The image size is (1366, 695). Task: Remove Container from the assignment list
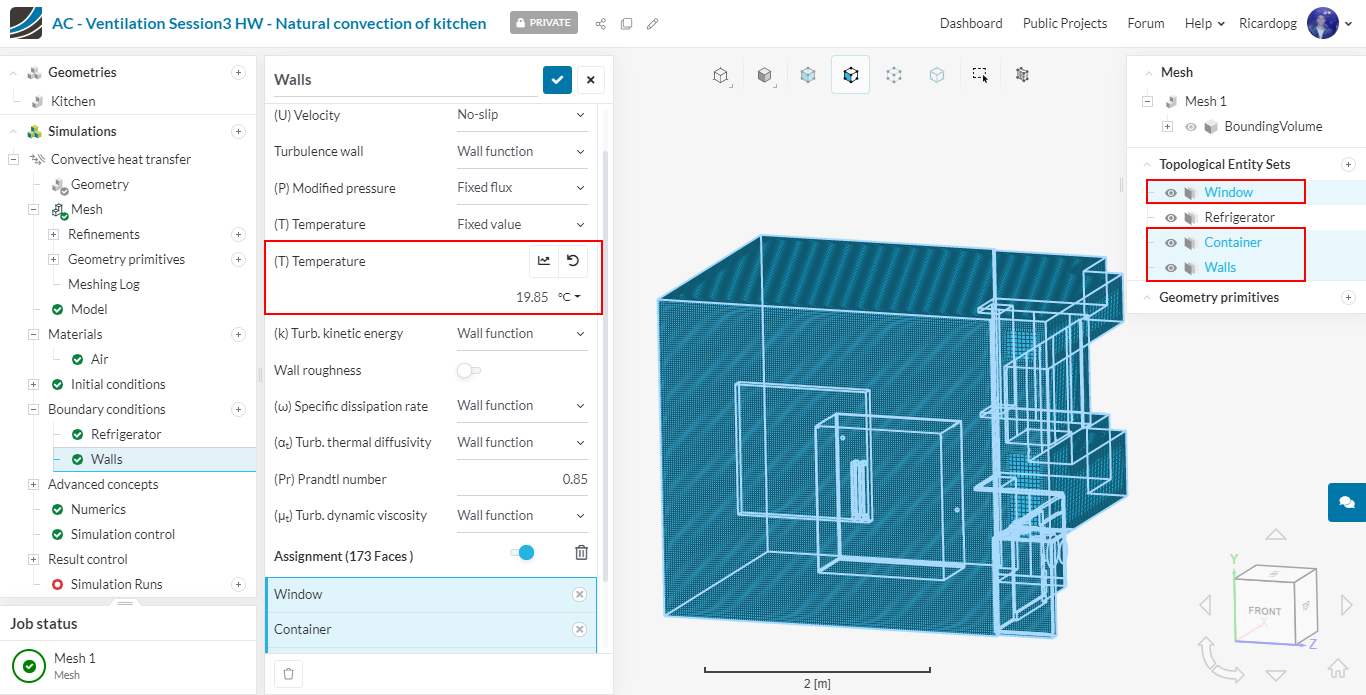579,629
